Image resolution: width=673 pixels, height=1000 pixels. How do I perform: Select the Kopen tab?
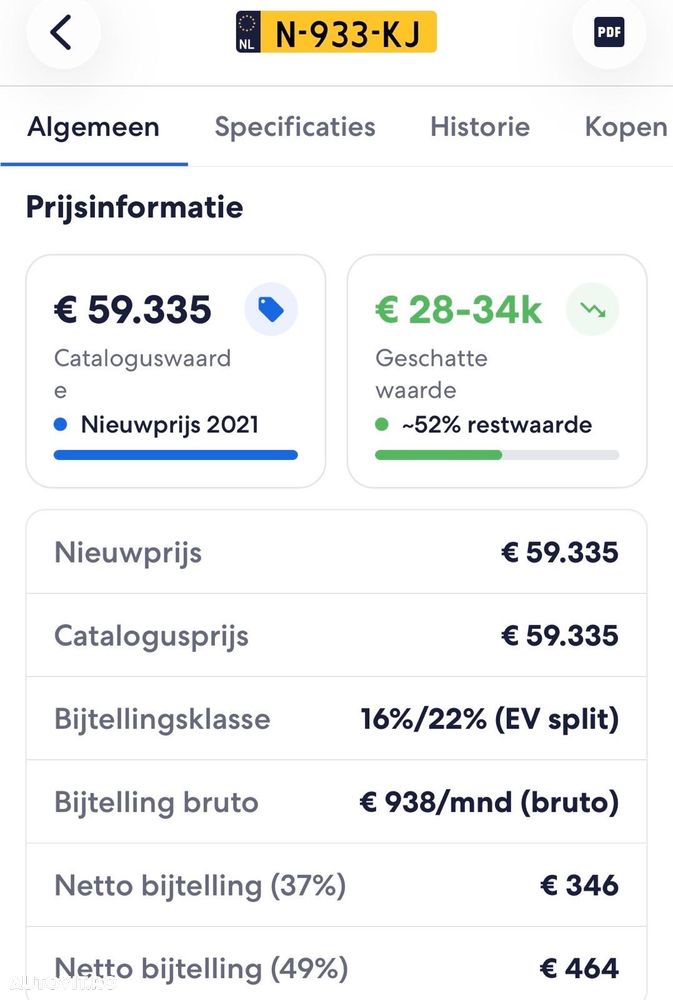click(x=626, y=127)
